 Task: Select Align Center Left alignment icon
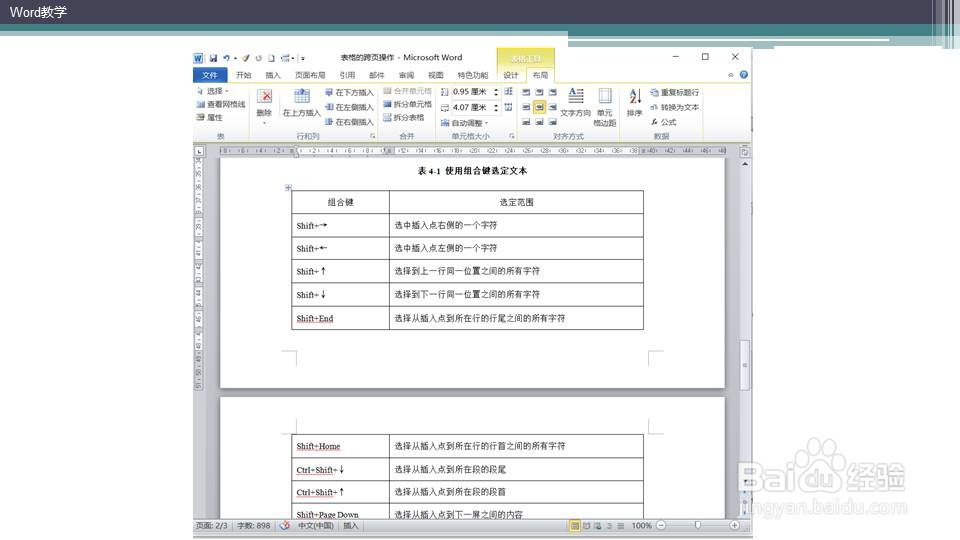click(526, 107)
